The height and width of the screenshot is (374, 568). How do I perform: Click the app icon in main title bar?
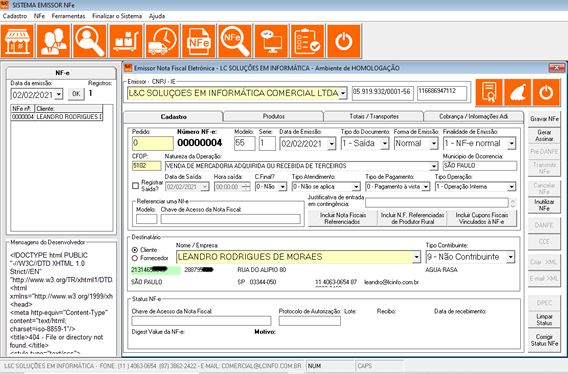(x=5, y=5)
